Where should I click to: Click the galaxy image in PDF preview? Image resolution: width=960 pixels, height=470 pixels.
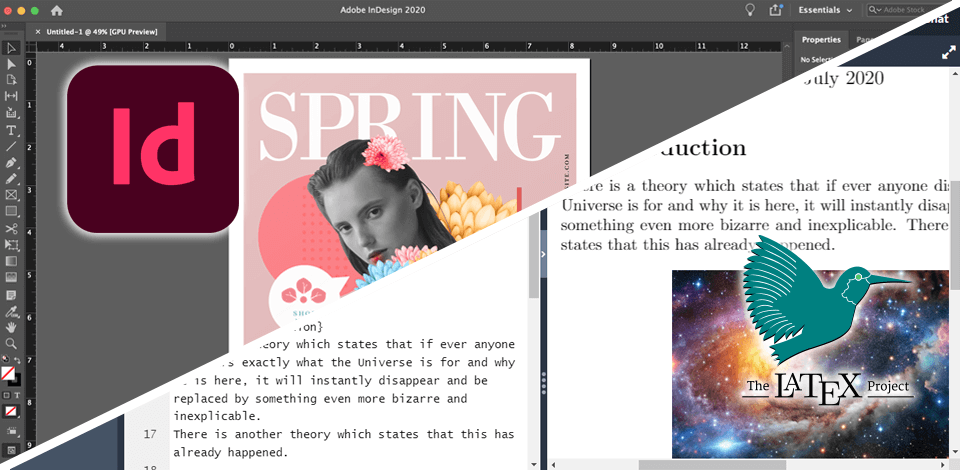[x=810, y=364]
